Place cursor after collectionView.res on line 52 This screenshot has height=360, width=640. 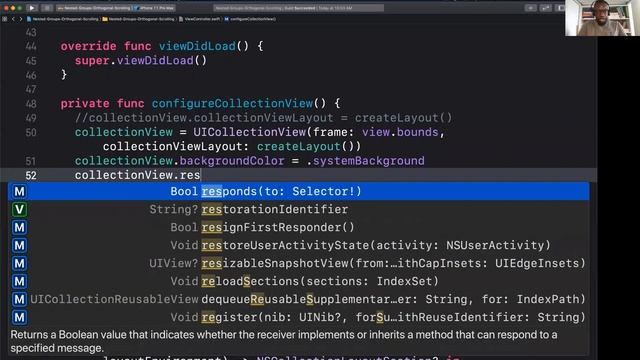coord(200,175)
